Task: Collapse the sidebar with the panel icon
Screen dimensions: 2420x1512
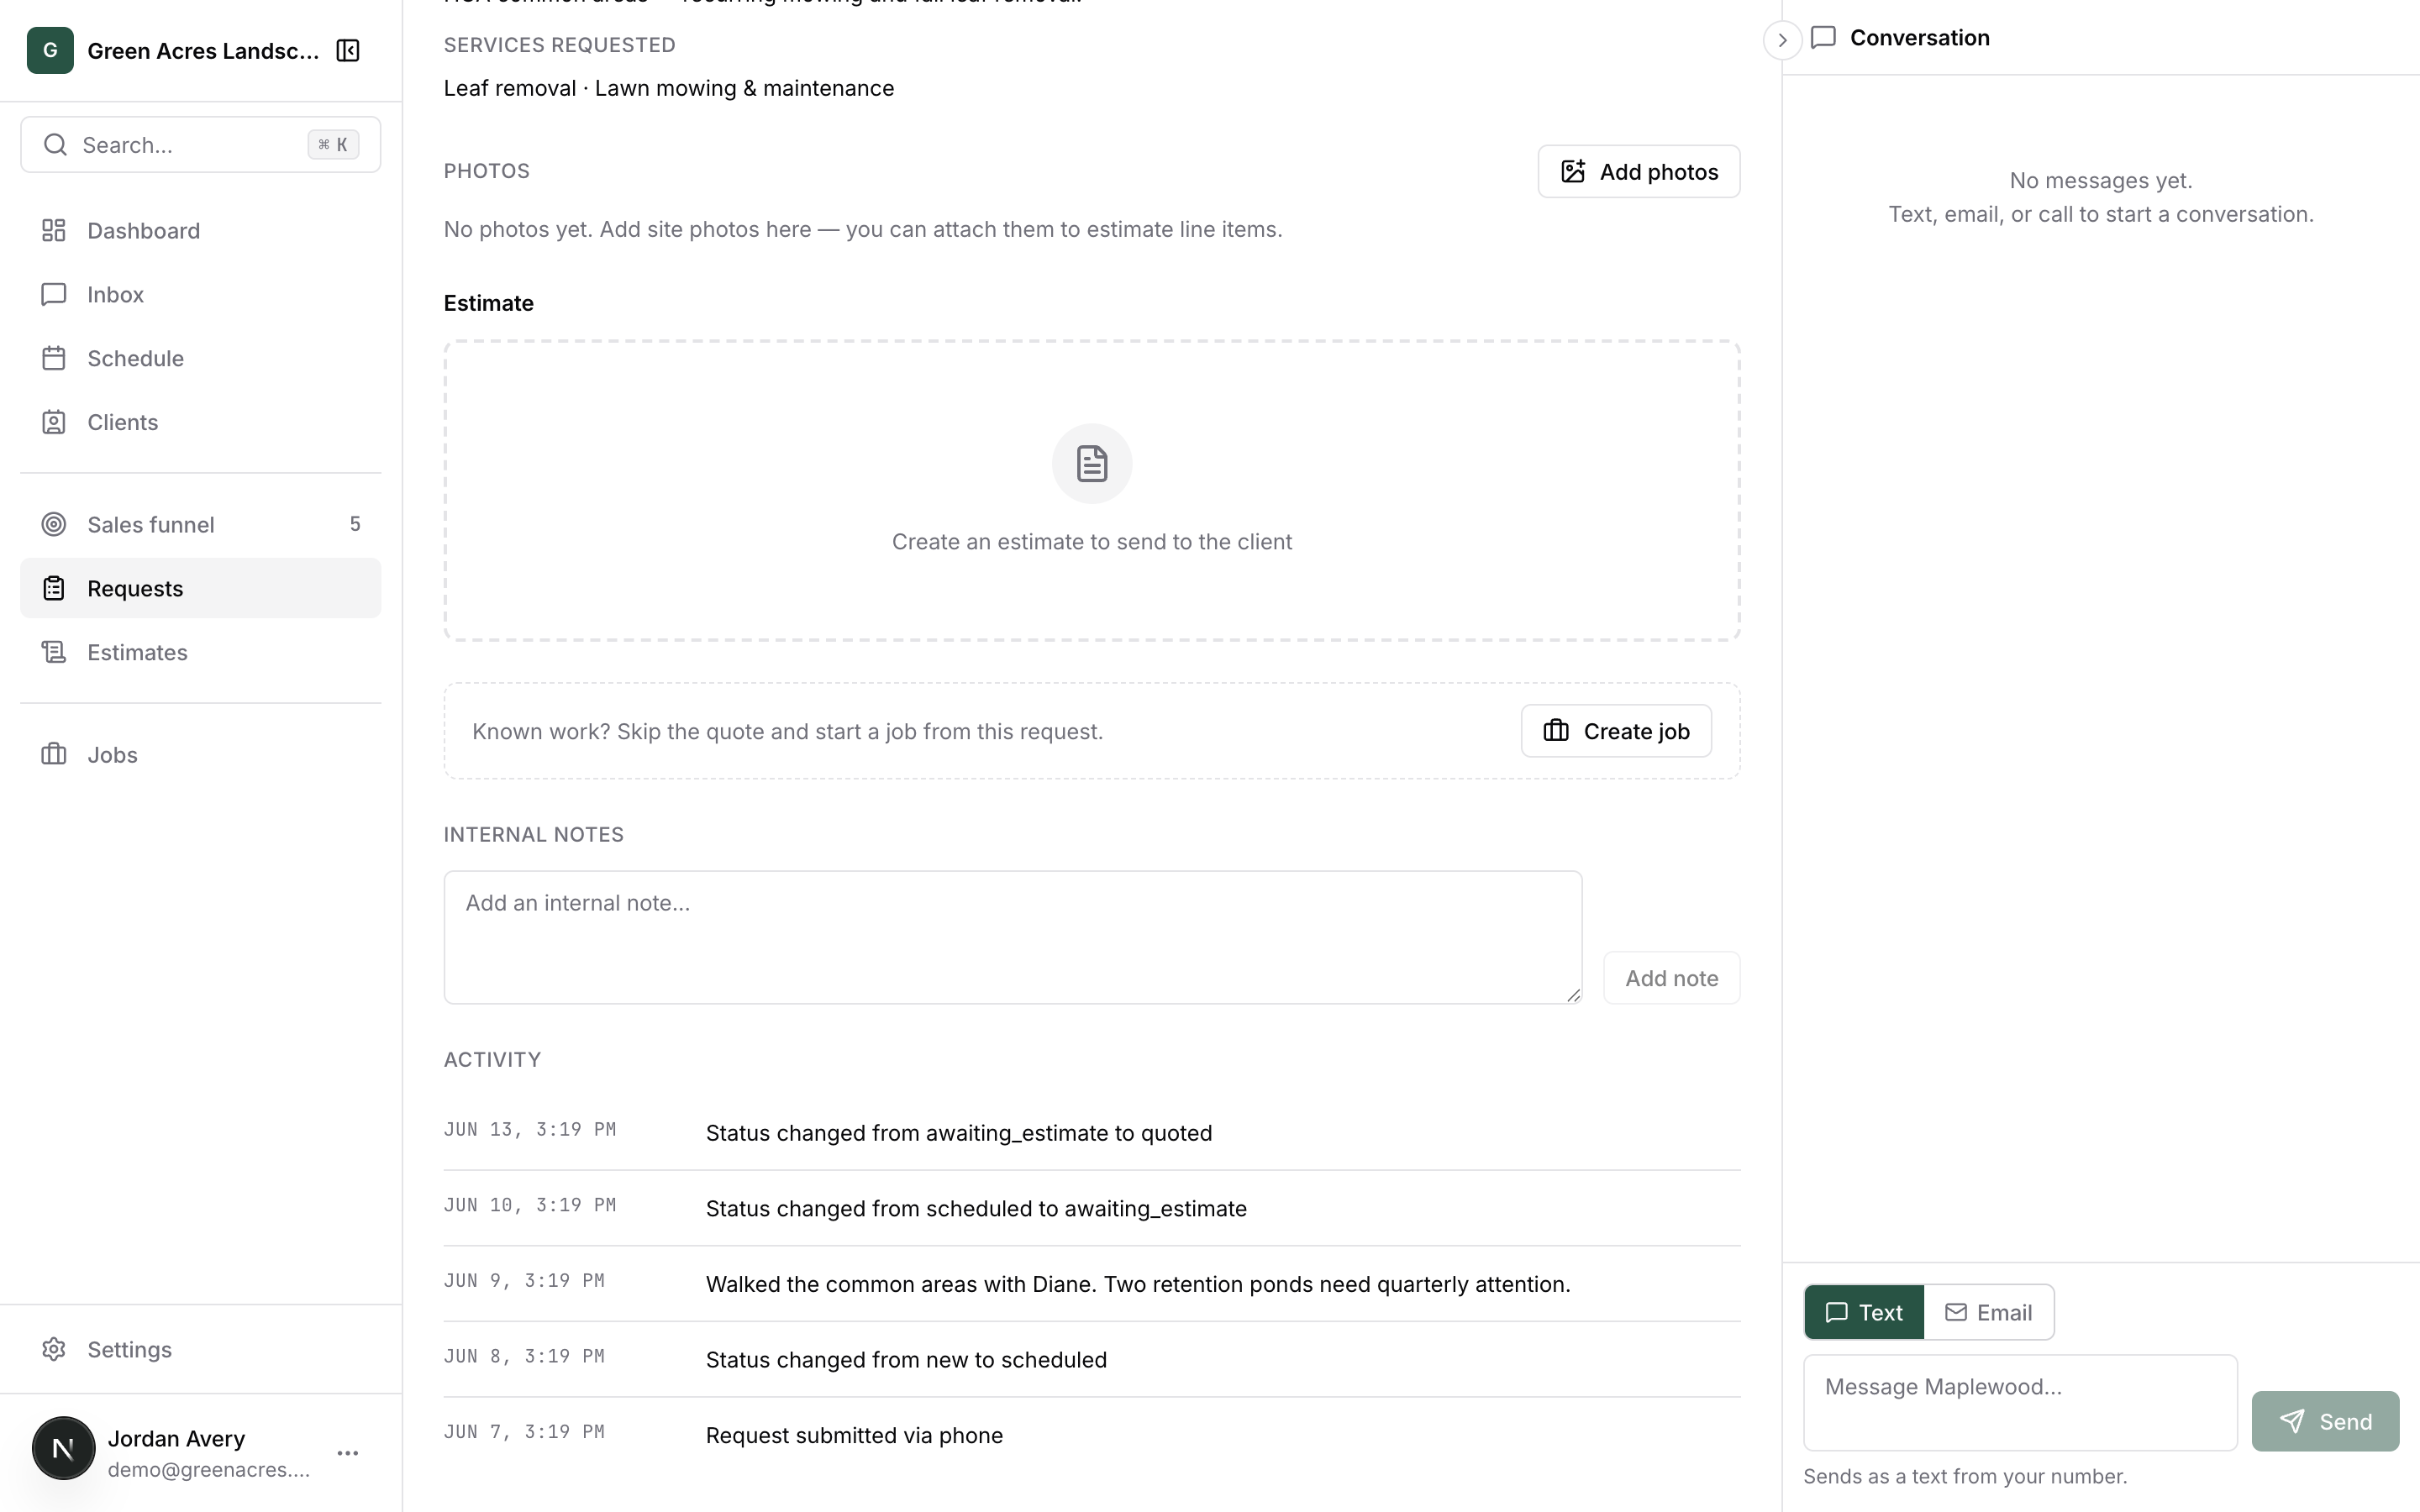Action: click(348, 50)
